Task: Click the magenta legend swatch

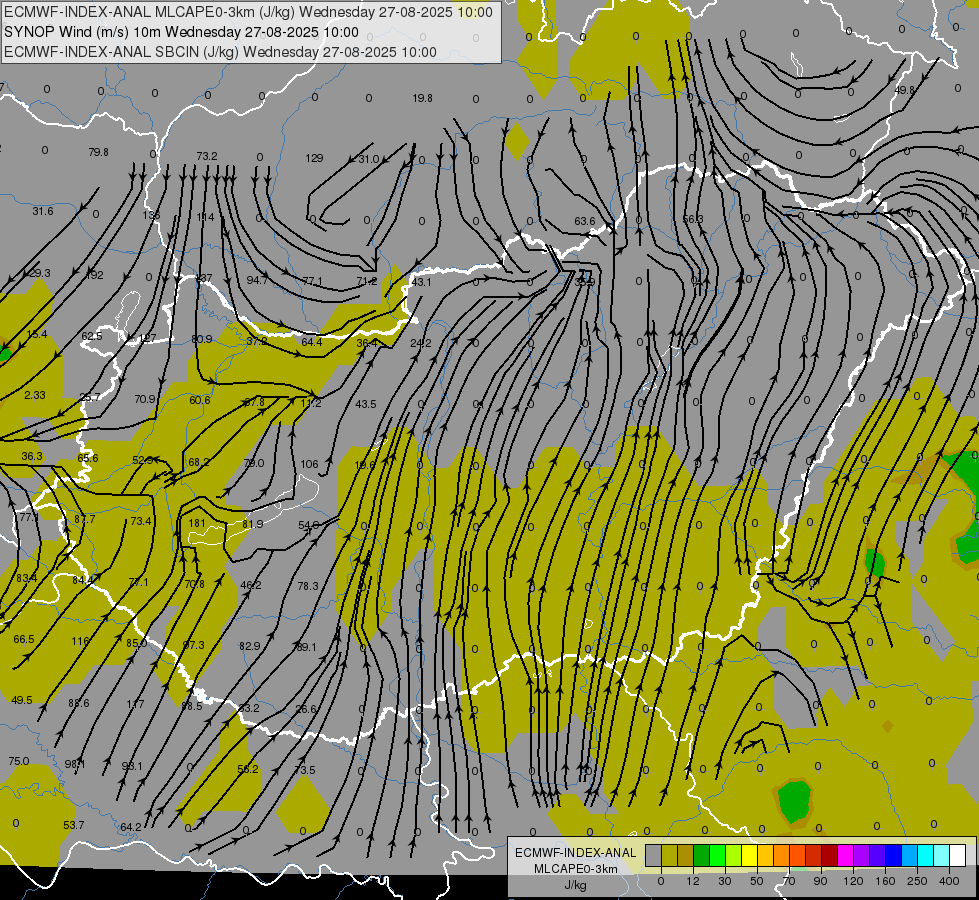Action: click(x=845, y=856)
